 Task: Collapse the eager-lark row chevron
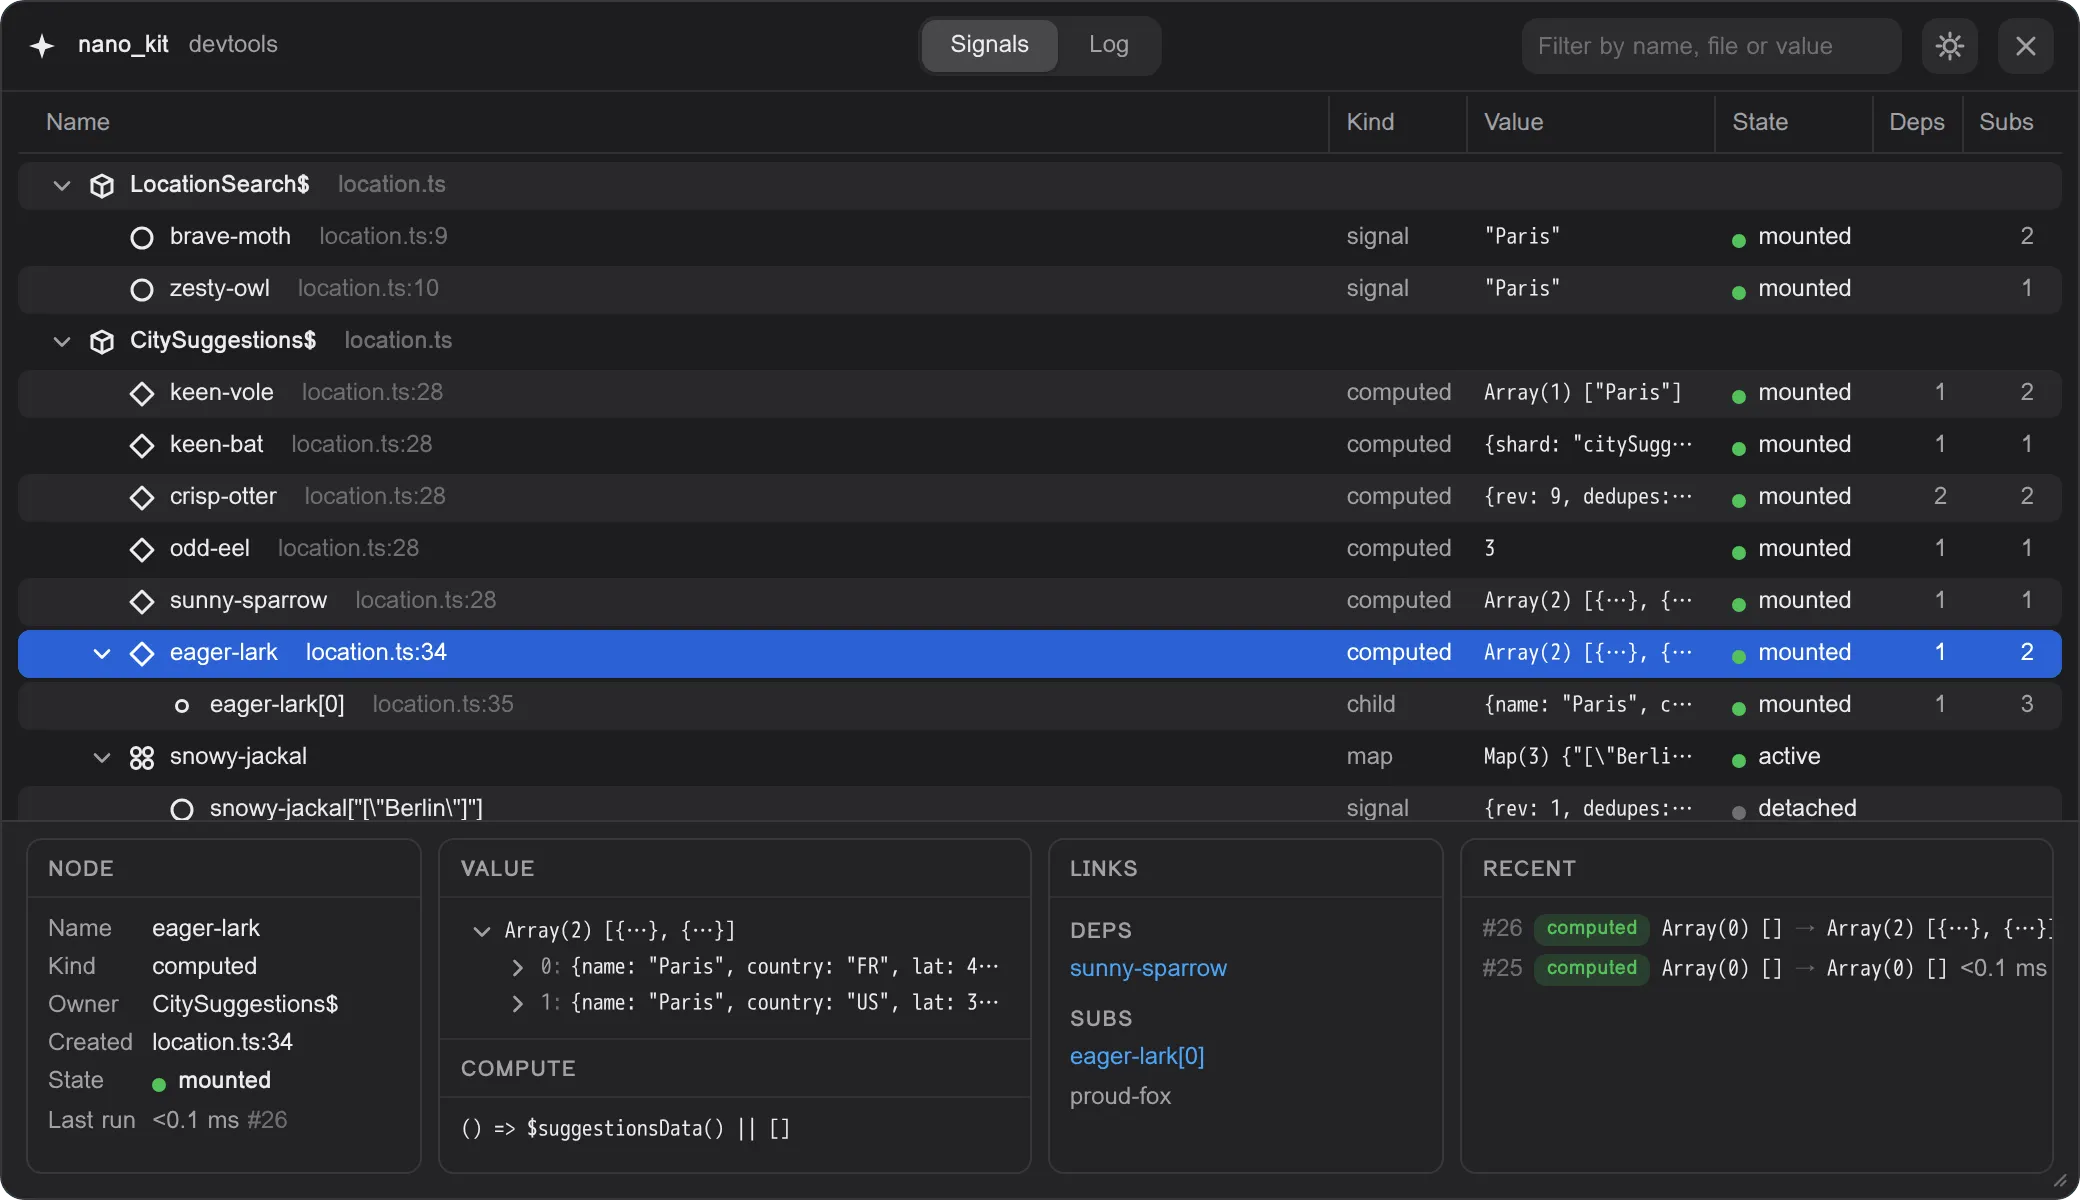click(x=102, y=653)
